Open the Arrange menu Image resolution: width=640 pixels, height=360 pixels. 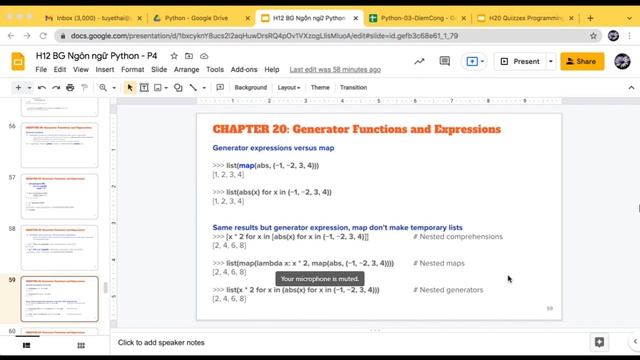(x=187, y=69)
